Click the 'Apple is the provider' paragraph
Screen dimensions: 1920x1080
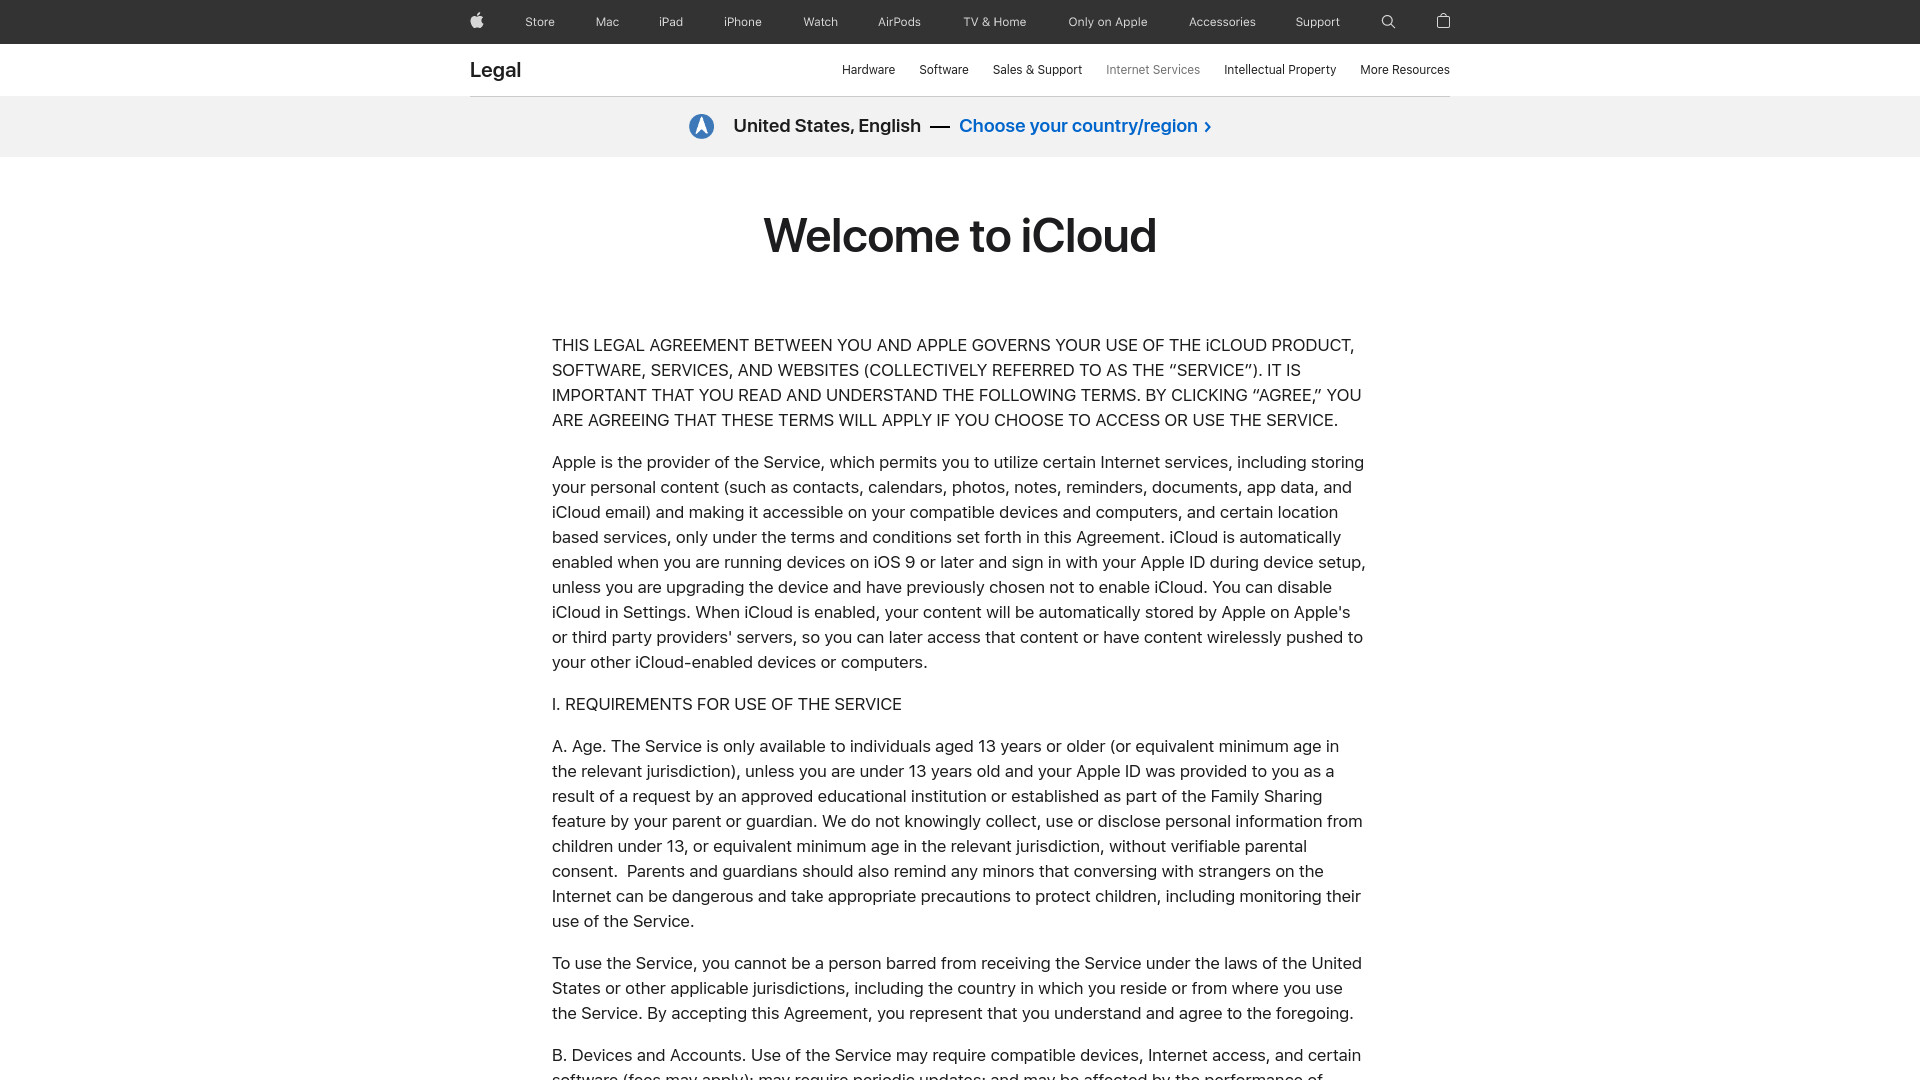959,562
